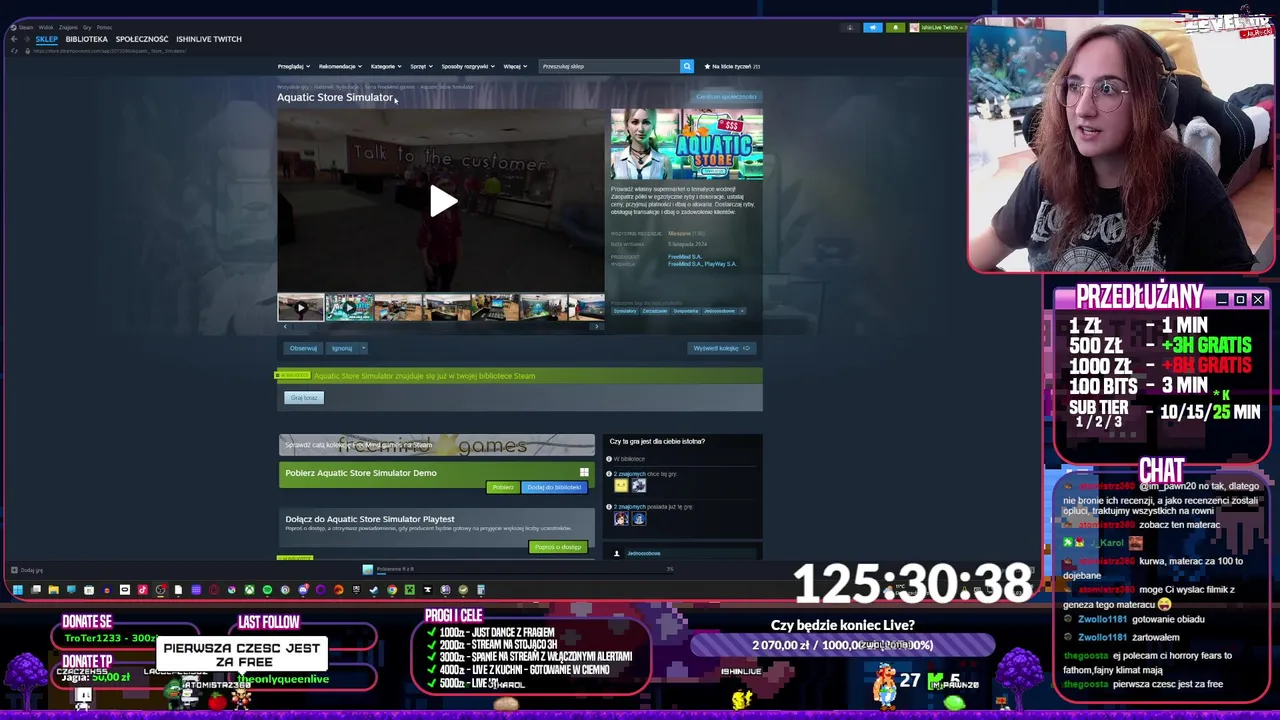Open Steam icon in the taskbar
The width and height of the screenshot is (1280, 720).
coord(374,590)
